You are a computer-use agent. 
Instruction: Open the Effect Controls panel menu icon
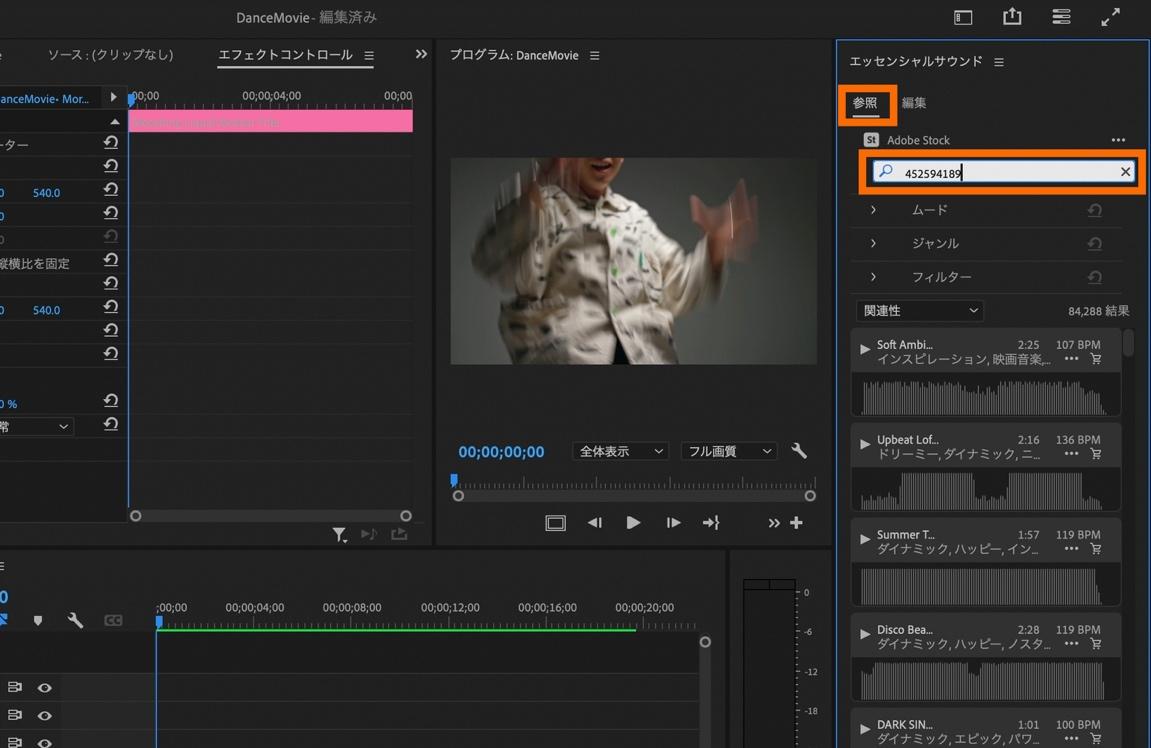point(369,55)
